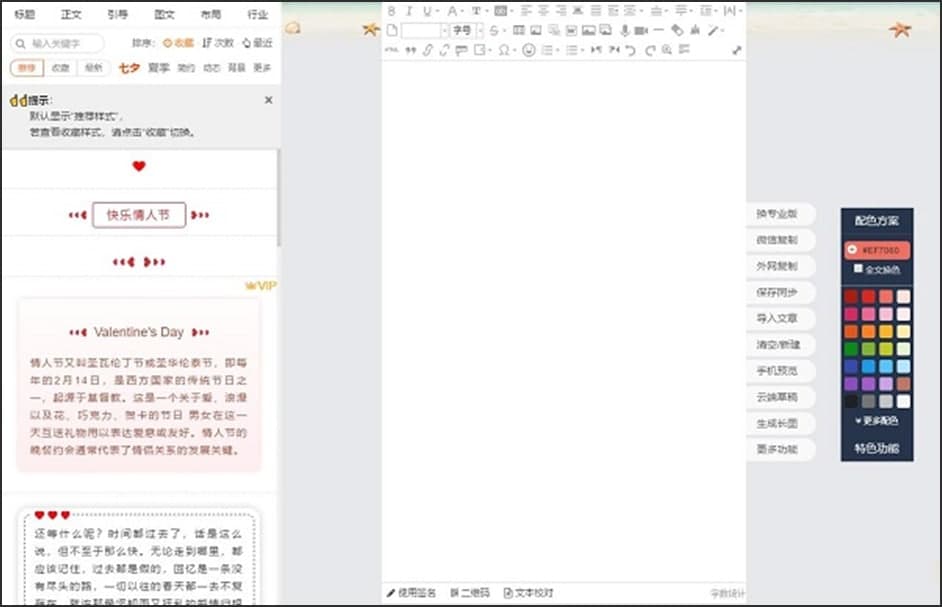
Task: Switch to the 正文 tab
Action: click(x=71, y=15)
